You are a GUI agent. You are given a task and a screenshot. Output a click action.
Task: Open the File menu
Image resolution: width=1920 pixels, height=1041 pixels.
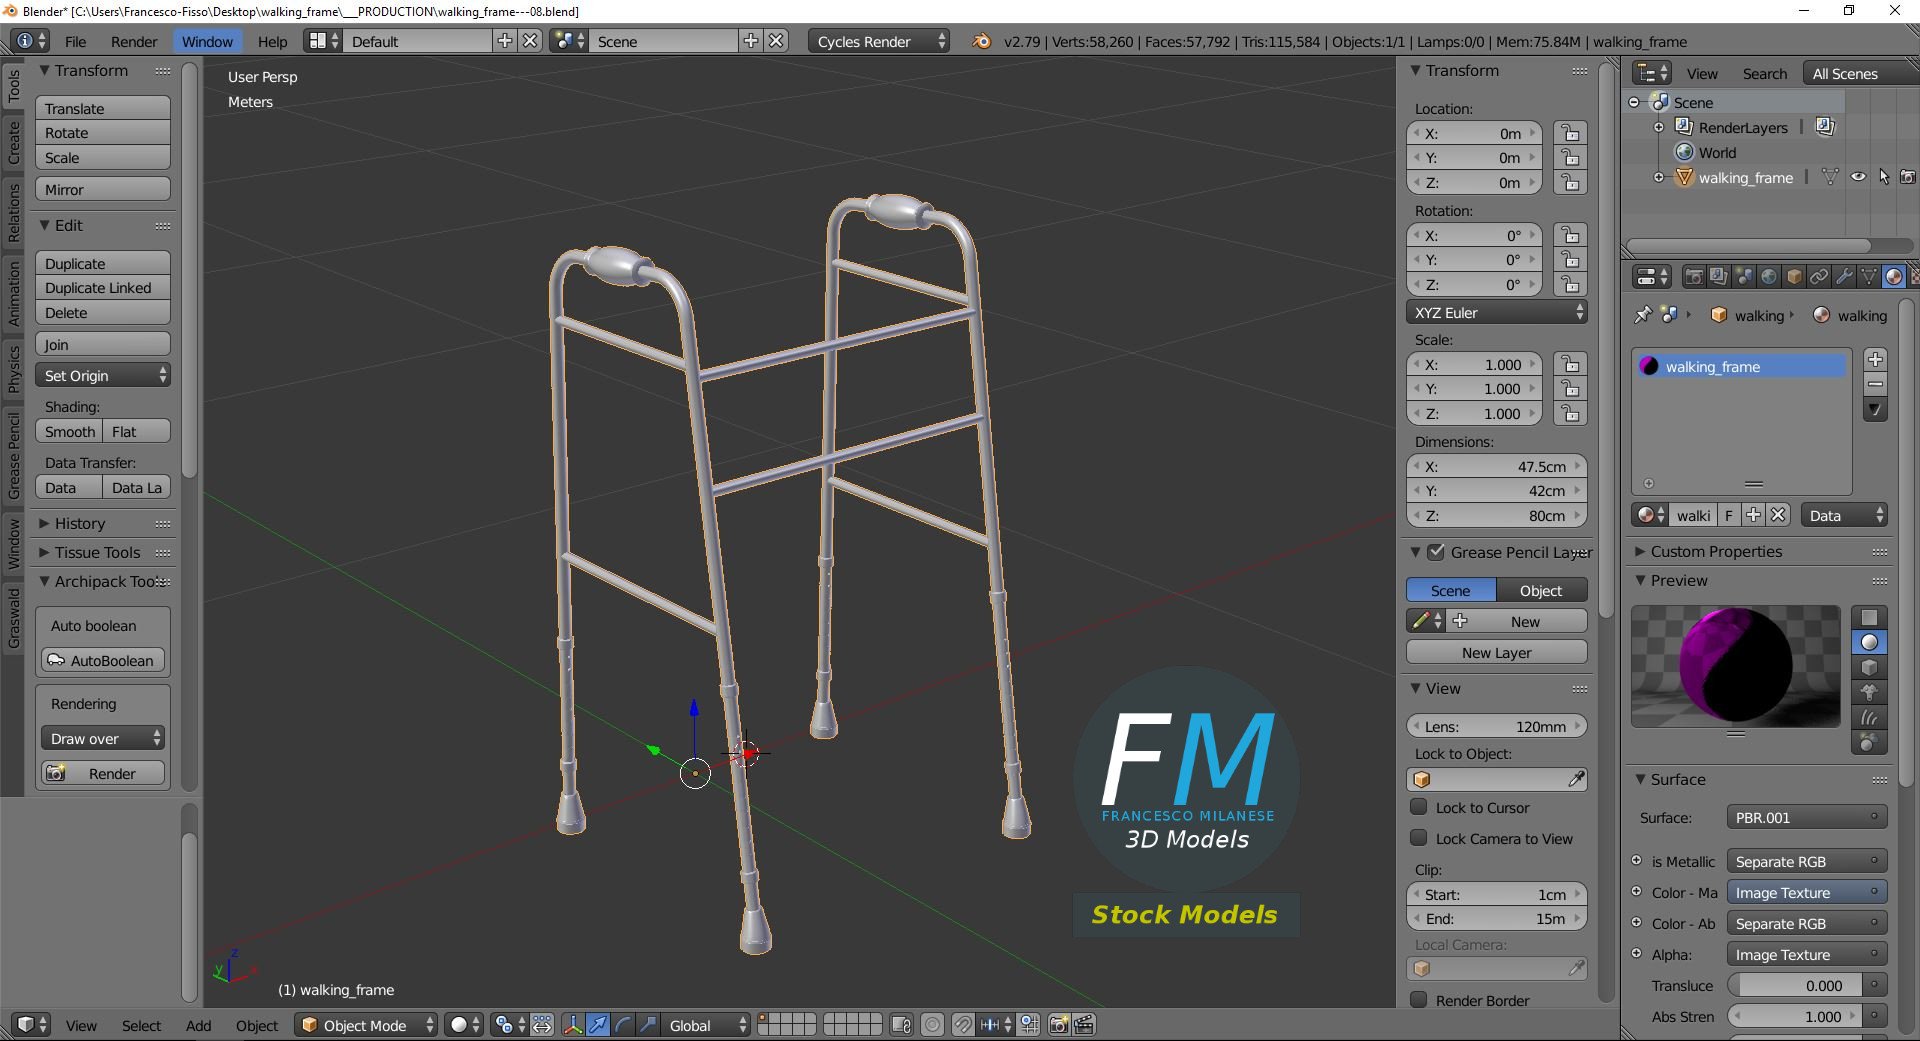click(75, 41)
